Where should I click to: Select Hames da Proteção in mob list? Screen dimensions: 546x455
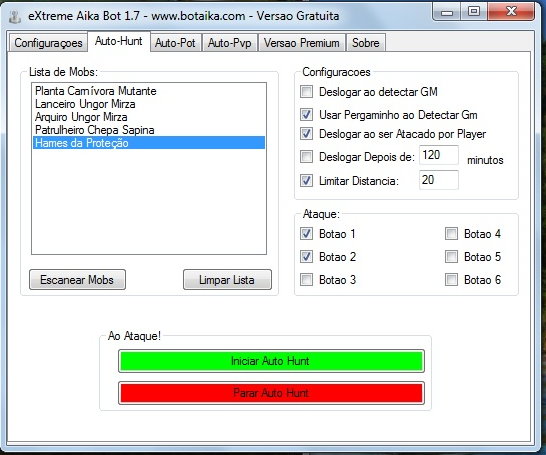click(149, 143)
